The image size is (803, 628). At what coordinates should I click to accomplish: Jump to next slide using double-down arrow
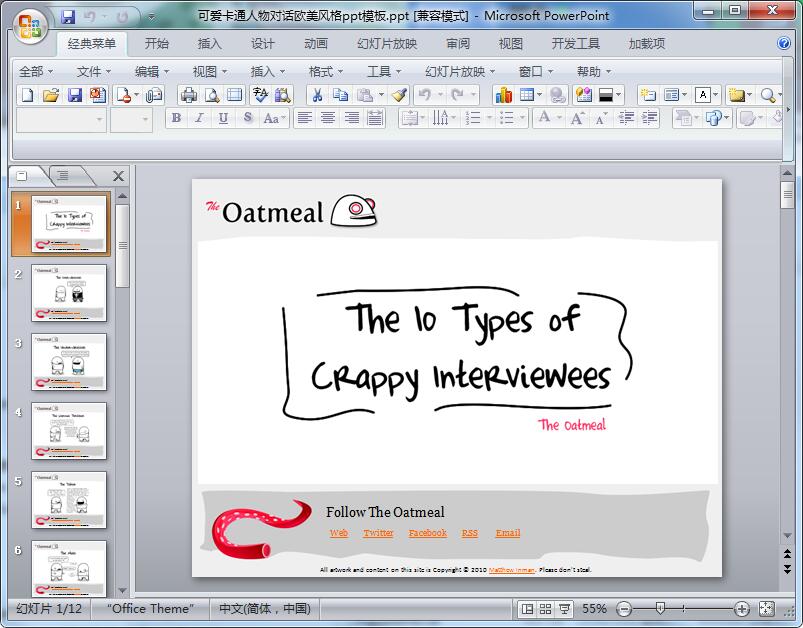[787, 569]
